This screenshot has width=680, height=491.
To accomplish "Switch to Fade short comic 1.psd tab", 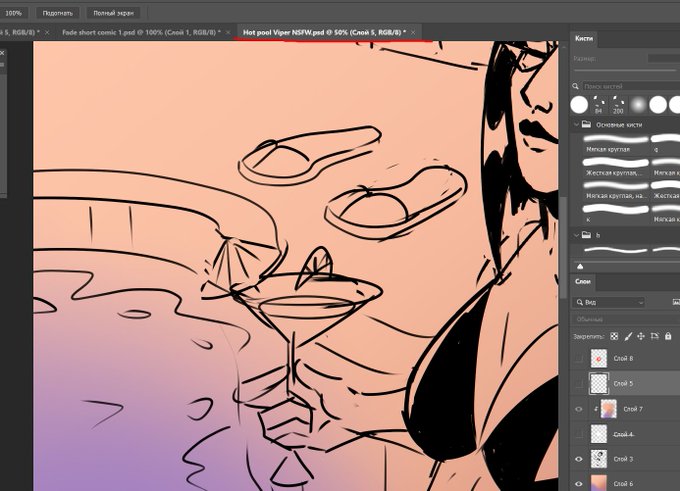I will coord(141,33).
